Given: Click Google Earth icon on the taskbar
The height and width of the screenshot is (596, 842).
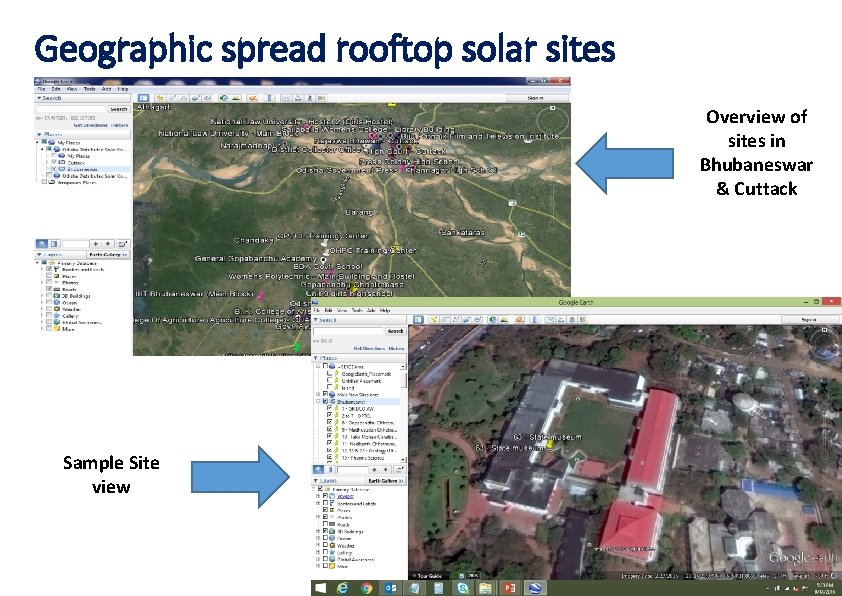Looking at the screenshot, I should coord(534,588).
